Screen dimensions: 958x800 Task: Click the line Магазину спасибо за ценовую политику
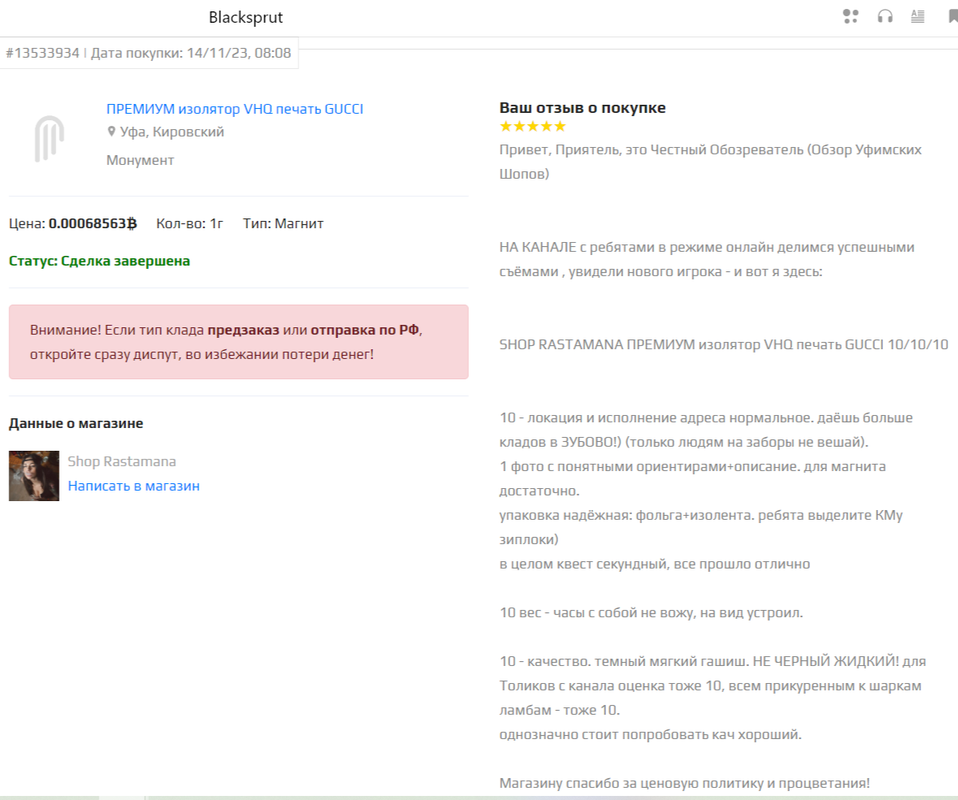(x=684, y=783)
